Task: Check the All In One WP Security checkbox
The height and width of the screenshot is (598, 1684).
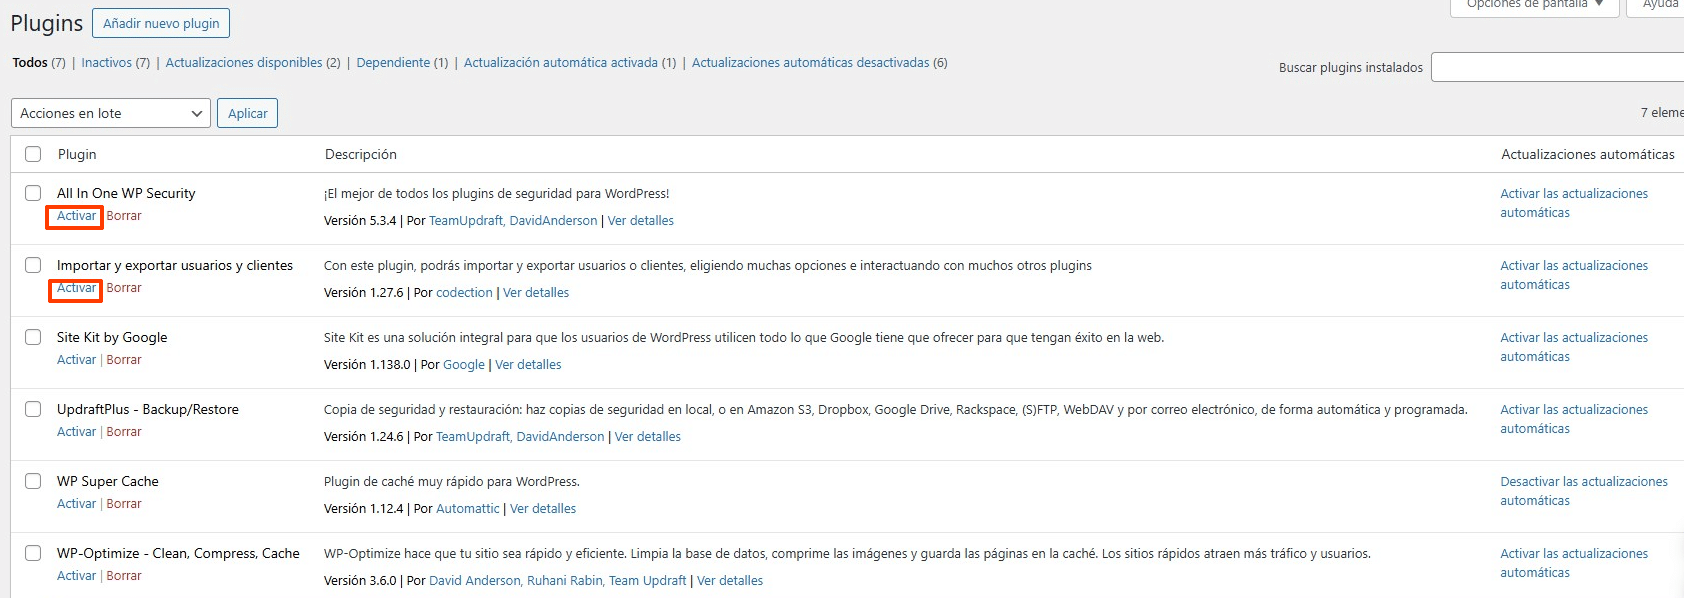Action: tap(33, 193)
